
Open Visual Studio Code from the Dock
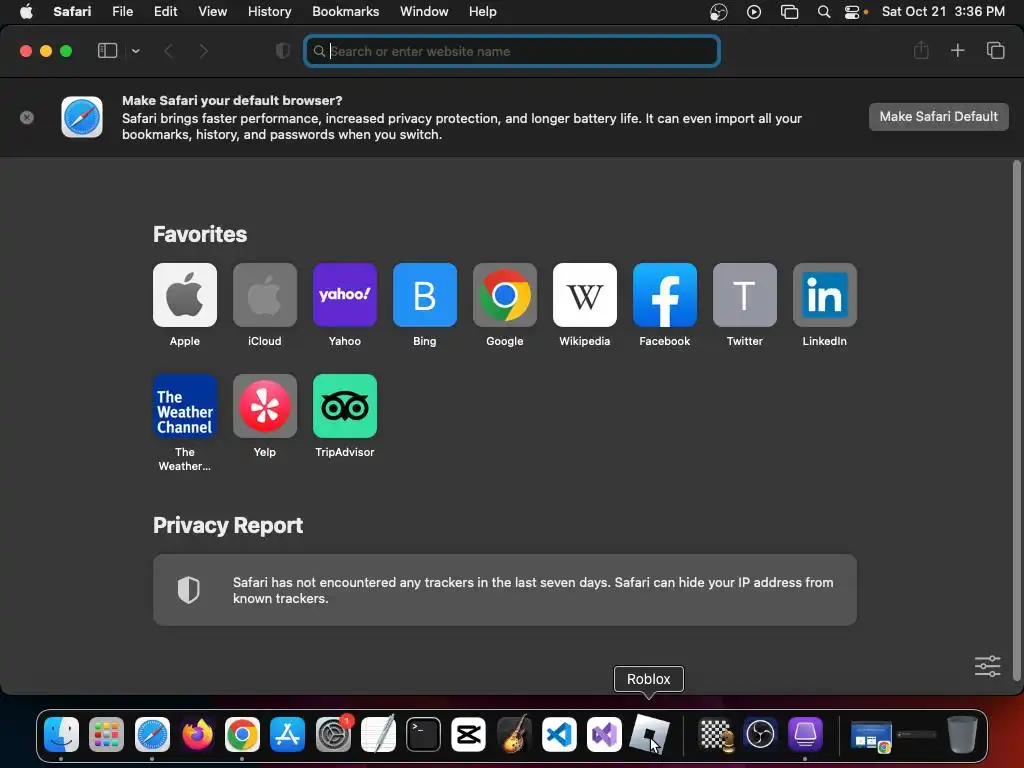[x=559, y=734]
